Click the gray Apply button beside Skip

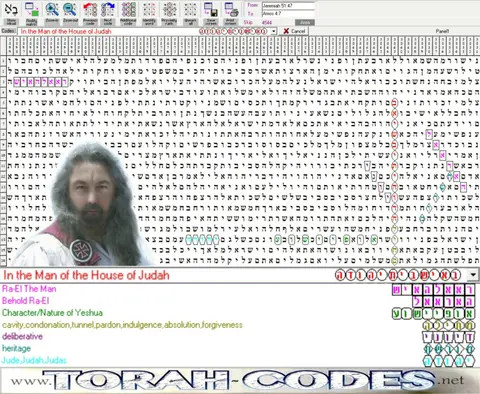pos(305,22)
